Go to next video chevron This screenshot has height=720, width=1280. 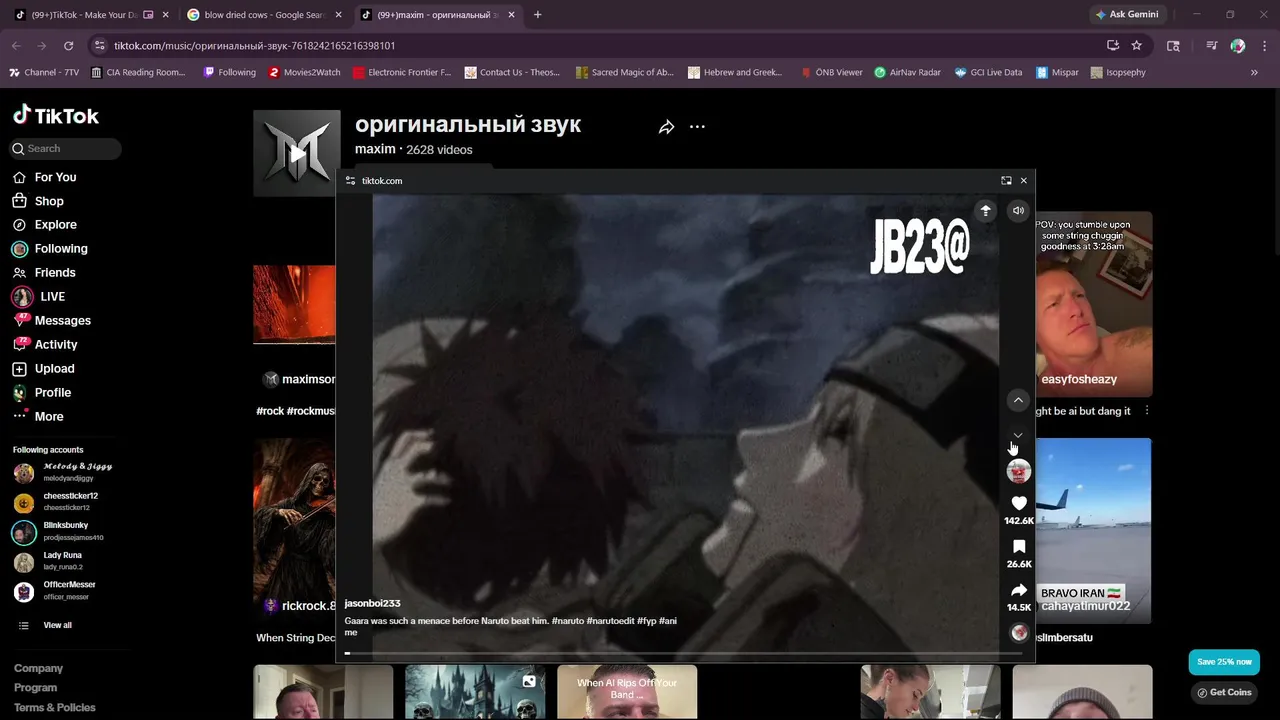click(x=1018, y=435)
